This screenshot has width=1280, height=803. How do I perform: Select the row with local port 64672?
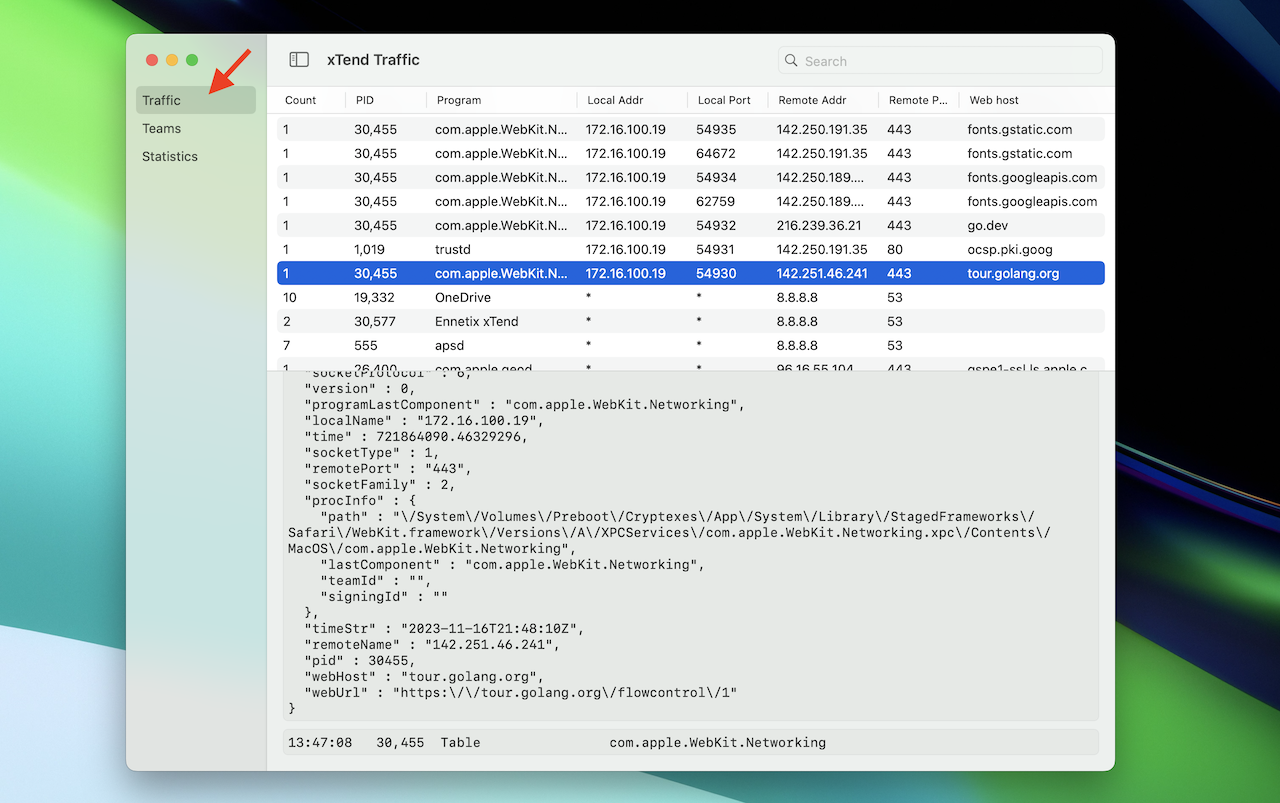691,153
